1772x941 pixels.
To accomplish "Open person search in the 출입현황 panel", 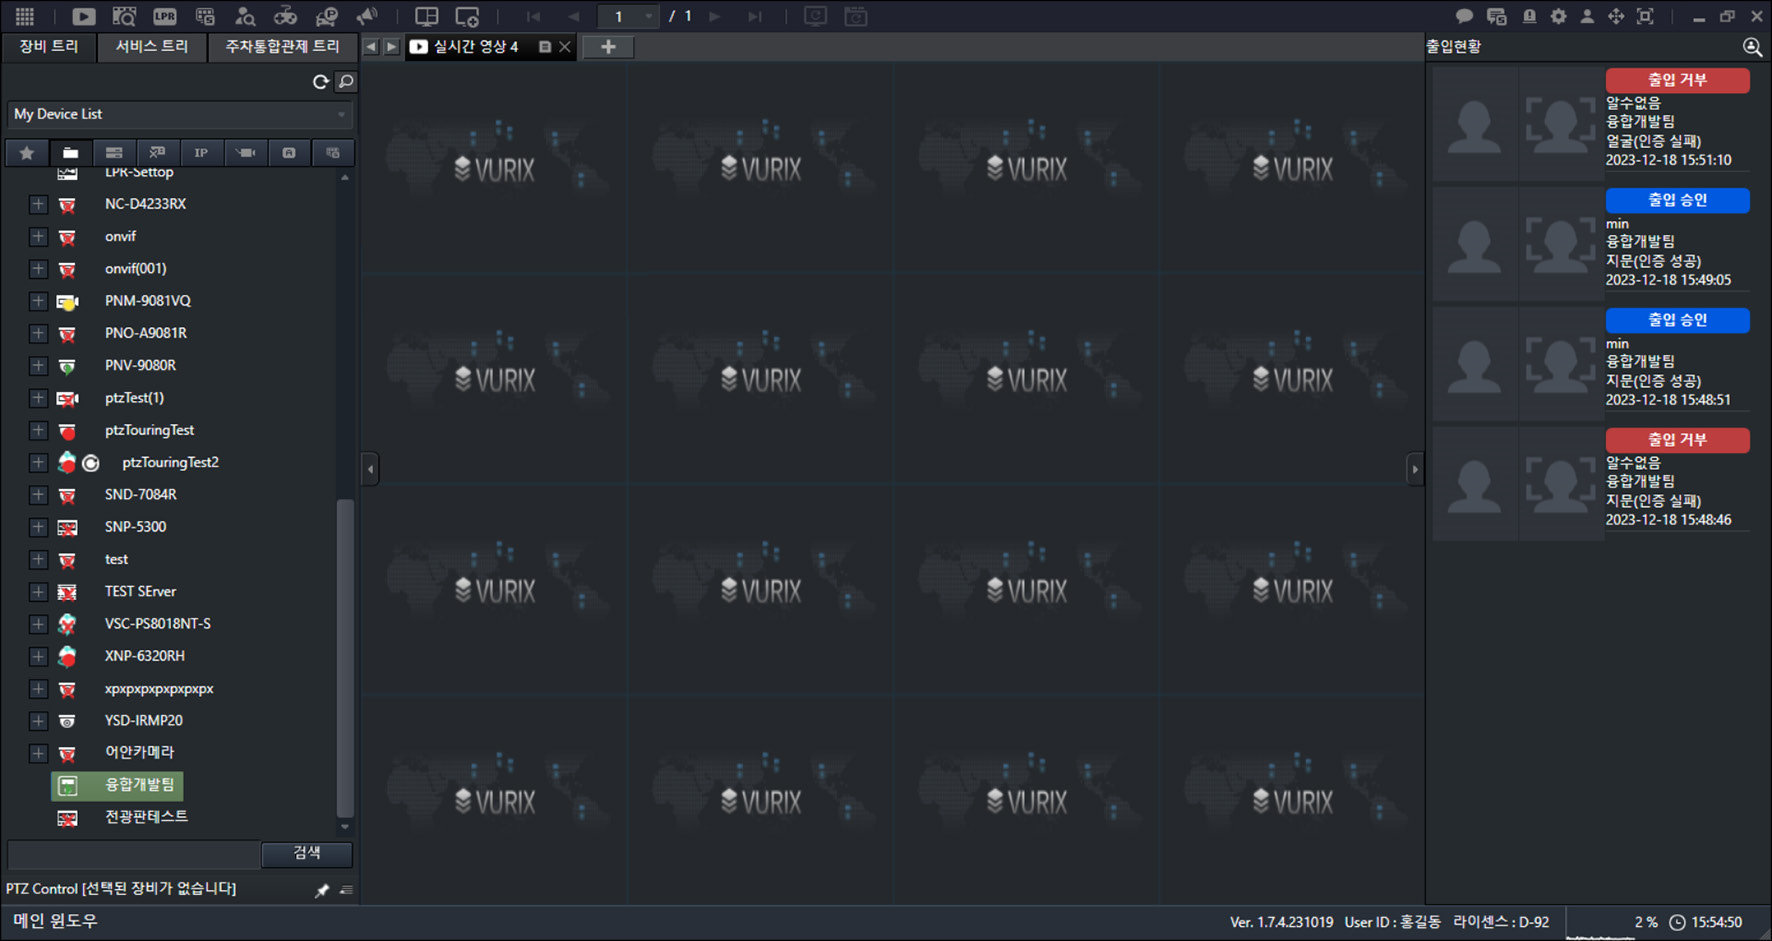I will click(1752, 47).
